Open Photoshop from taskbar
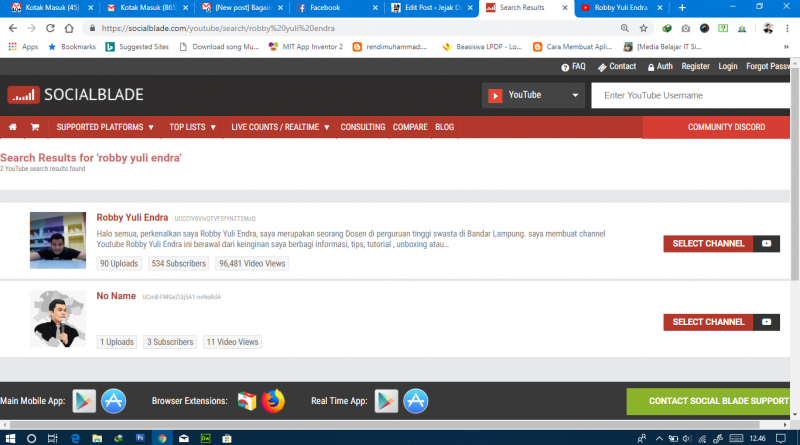The height and width of the screenshot is (445, 800). [140, 438]
